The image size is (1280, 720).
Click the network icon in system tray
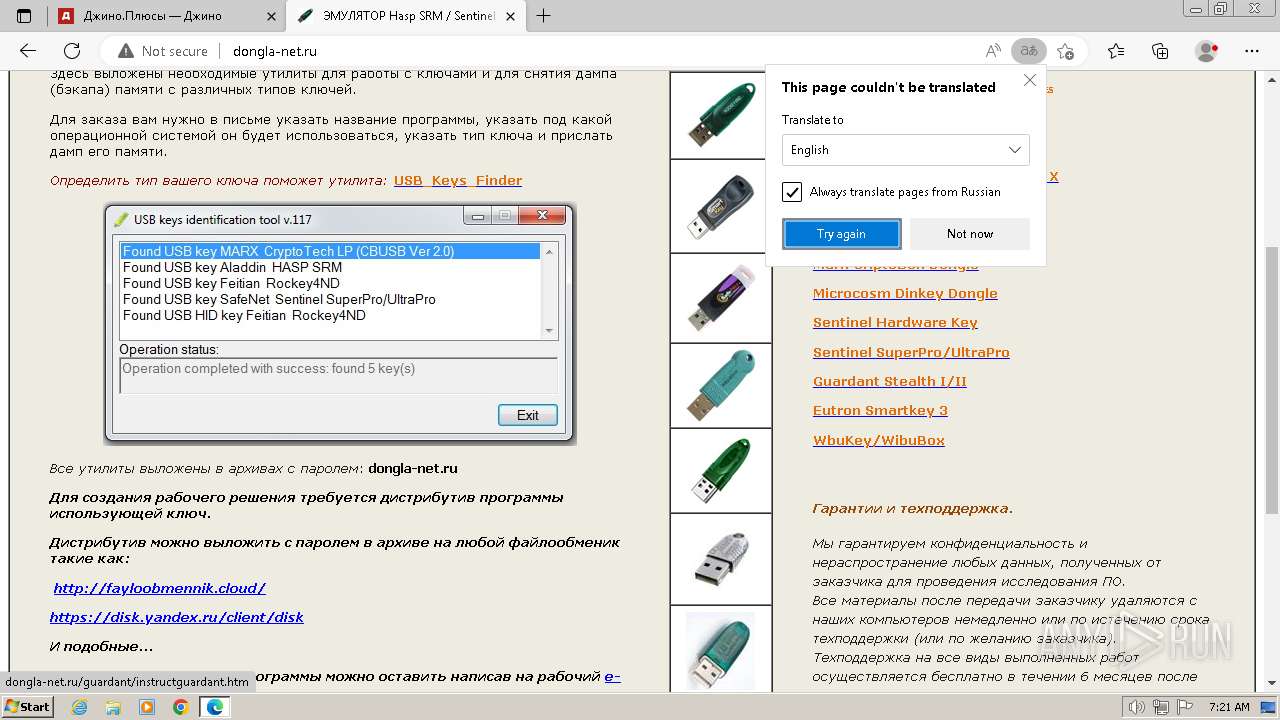coord(1161,707)
